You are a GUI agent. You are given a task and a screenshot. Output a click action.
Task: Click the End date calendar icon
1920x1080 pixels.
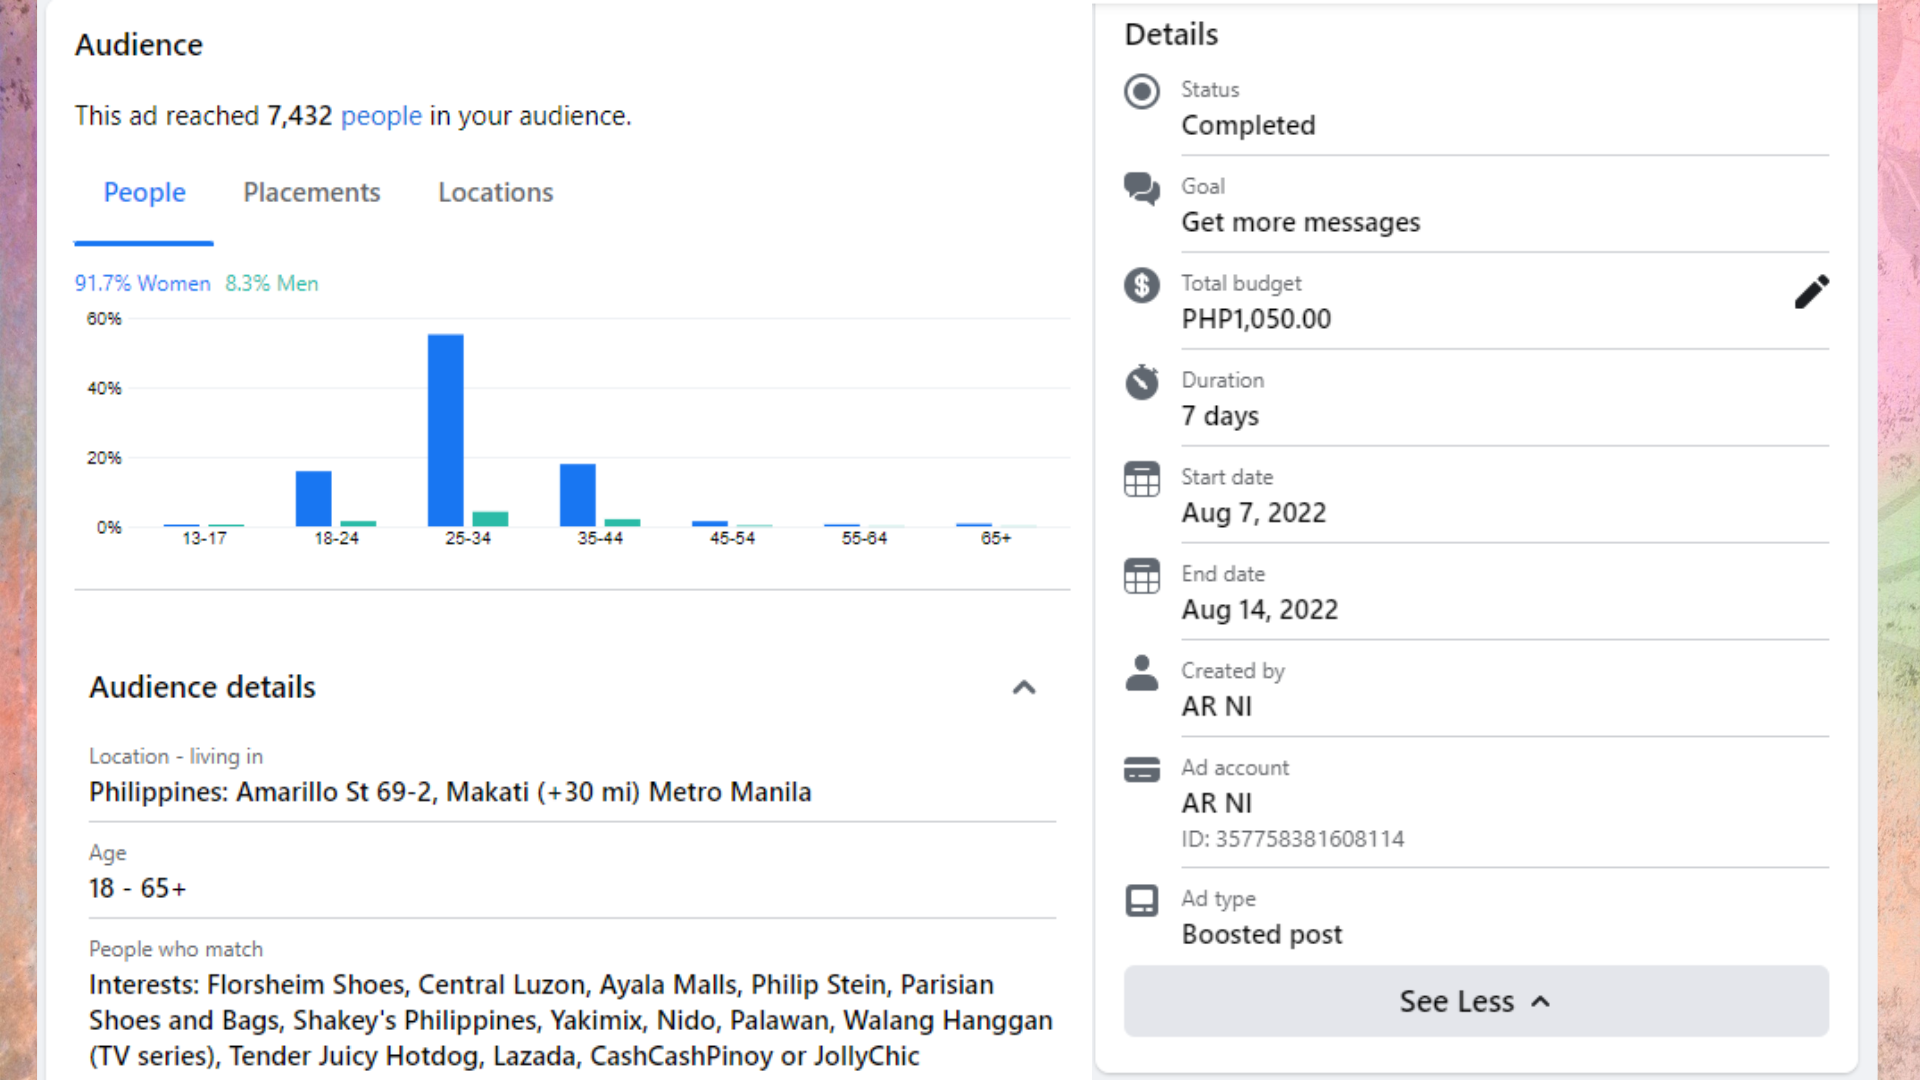click(1141, 576)
